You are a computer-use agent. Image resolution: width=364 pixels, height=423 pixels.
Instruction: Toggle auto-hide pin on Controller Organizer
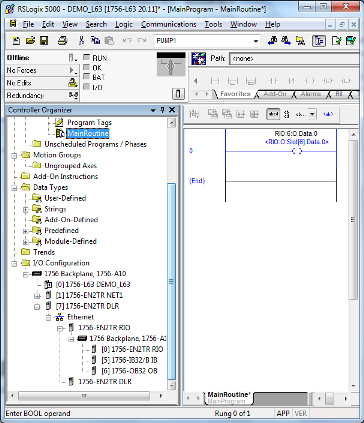point(162,110)
